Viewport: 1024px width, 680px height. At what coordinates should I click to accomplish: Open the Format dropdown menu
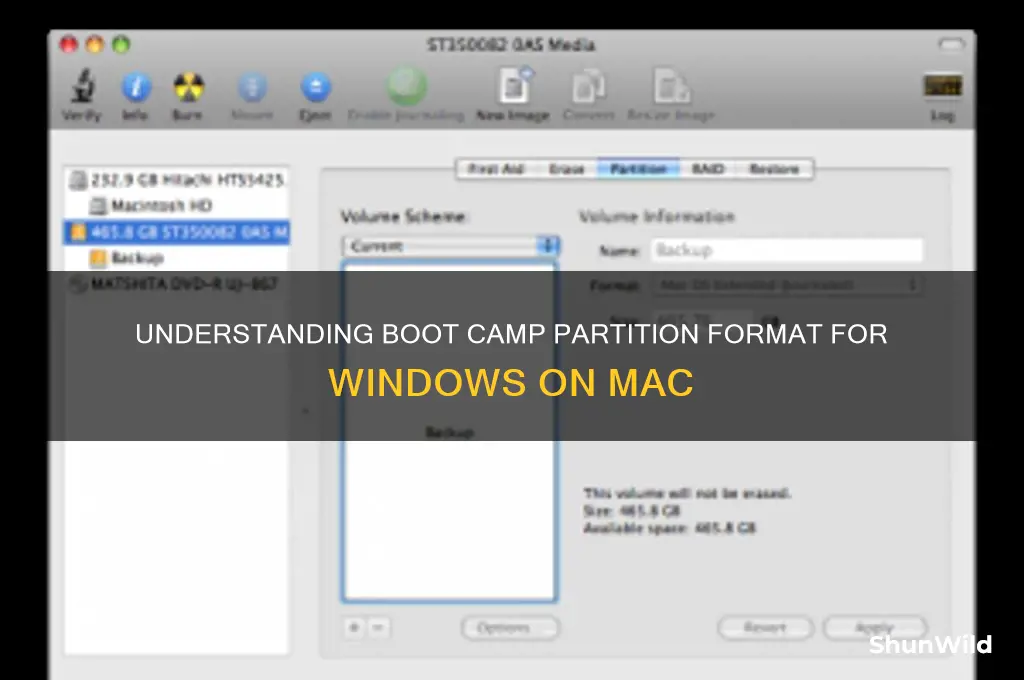(788, 285)
